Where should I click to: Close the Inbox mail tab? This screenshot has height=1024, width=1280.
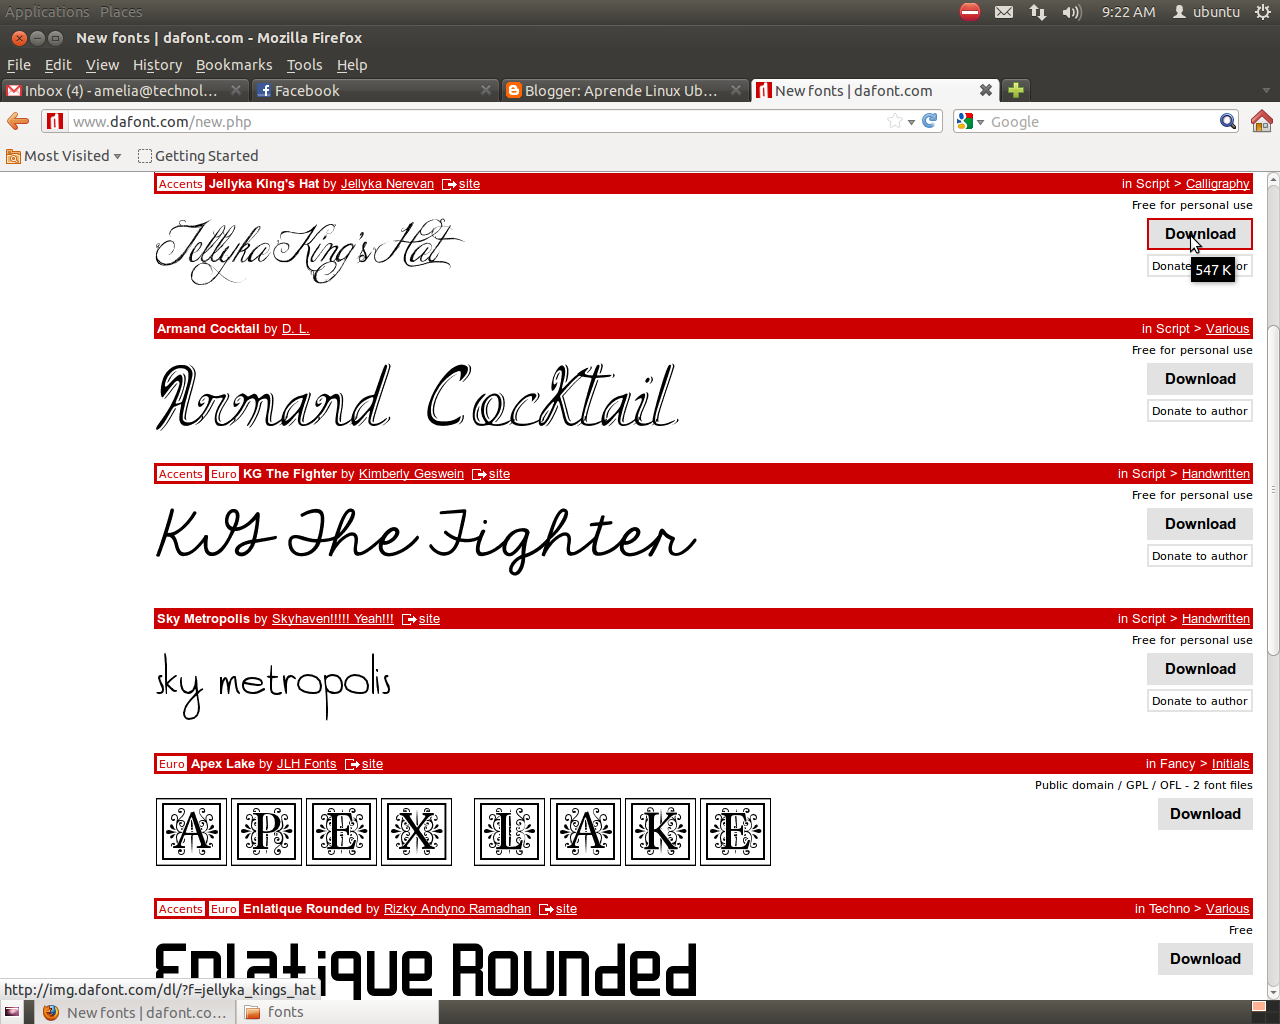pos(236,90)
